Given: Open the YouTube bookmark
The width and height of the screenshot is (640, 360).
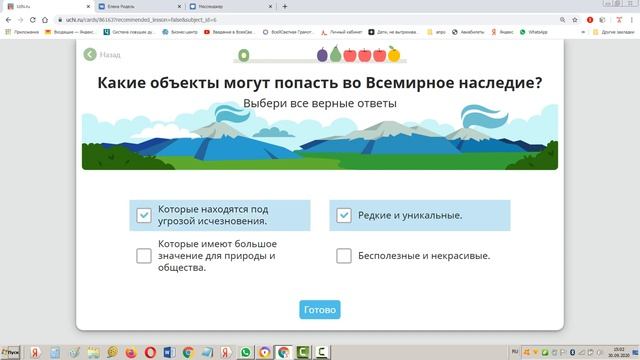Looking at the screenshot, I should pyautogui.click(x=229, y=32).
